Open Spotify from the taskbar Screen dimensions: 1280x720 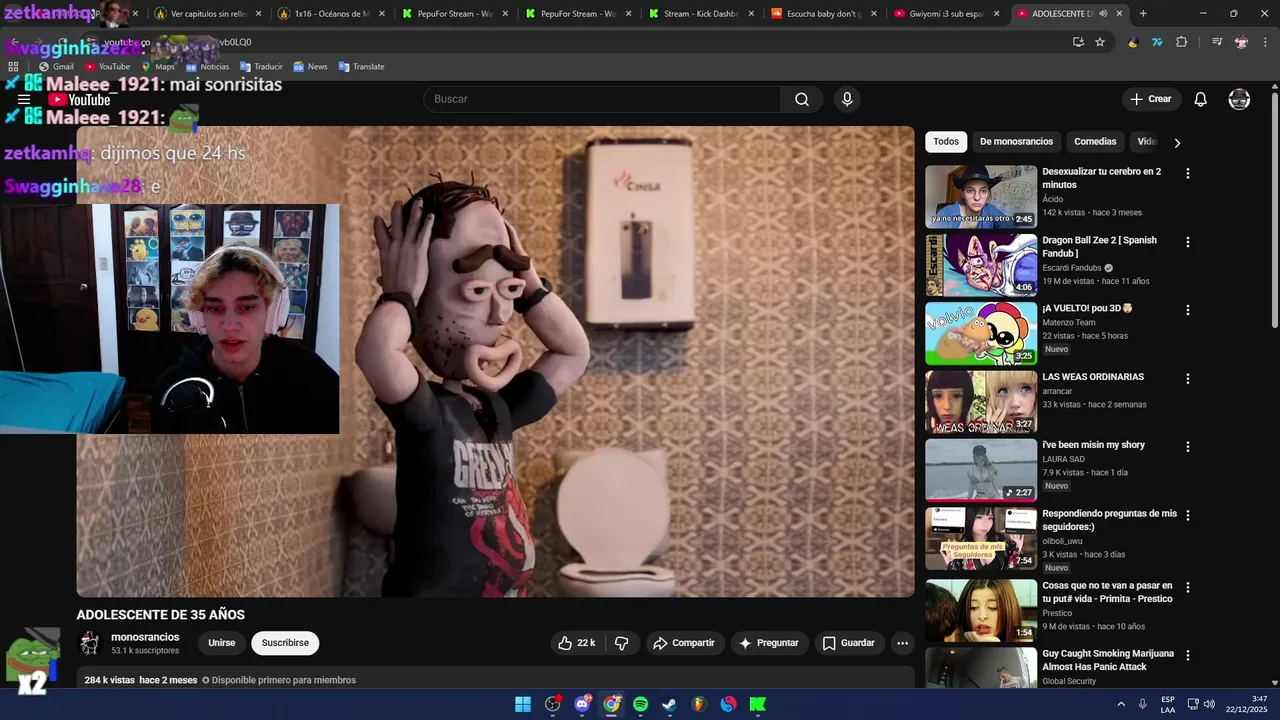(640, 704)
